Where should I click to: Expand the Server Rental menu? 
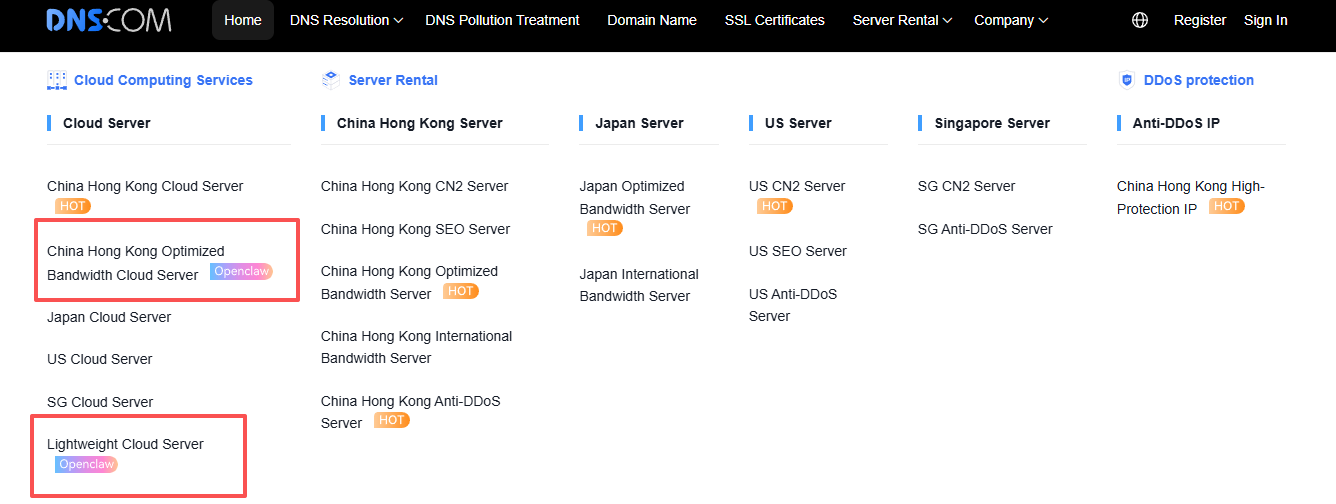pyautogui.click(x=902, y=20)
